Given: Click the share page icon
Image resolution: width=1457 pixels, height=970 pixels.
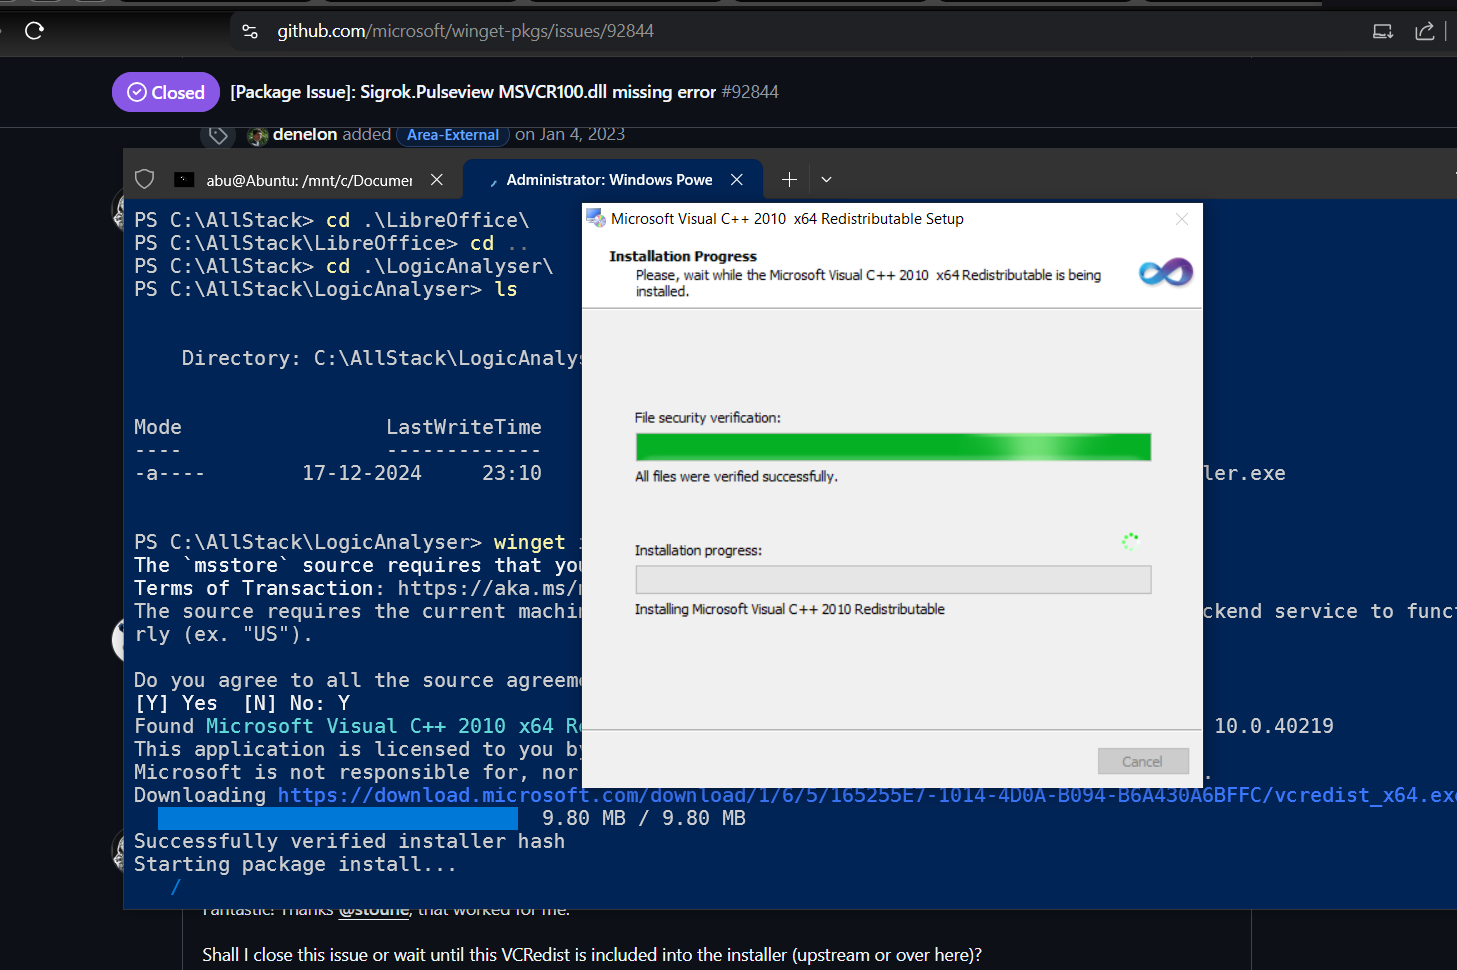Looking at the screenshot, I should 1425,31.
